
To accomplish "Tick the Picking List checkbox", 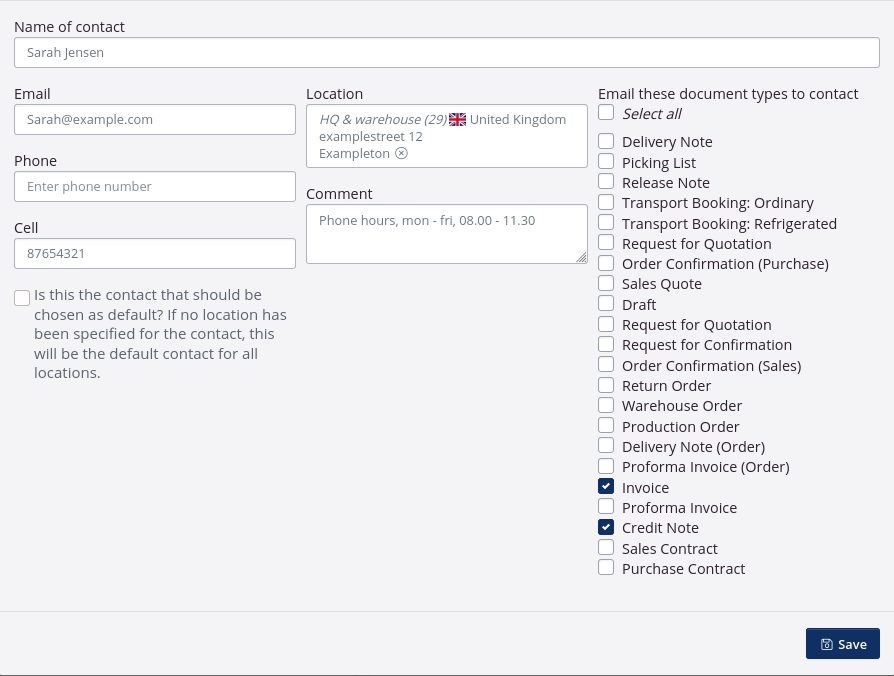I will pos(606,162).
